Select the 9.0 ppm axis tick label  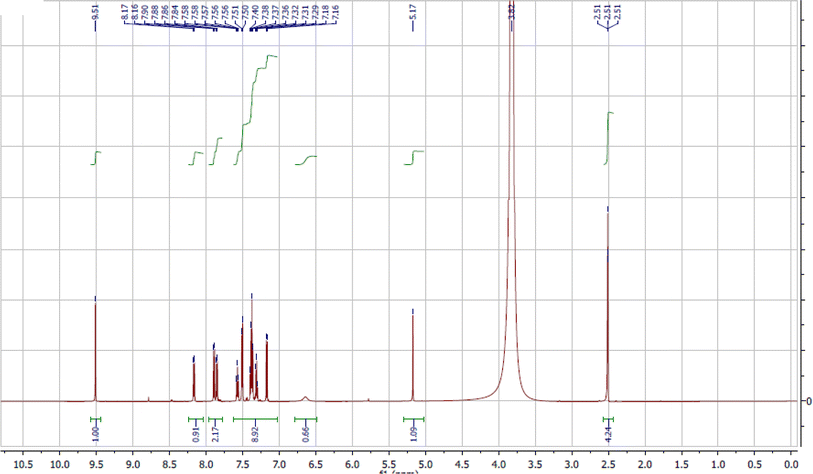[x=133, y=464]
